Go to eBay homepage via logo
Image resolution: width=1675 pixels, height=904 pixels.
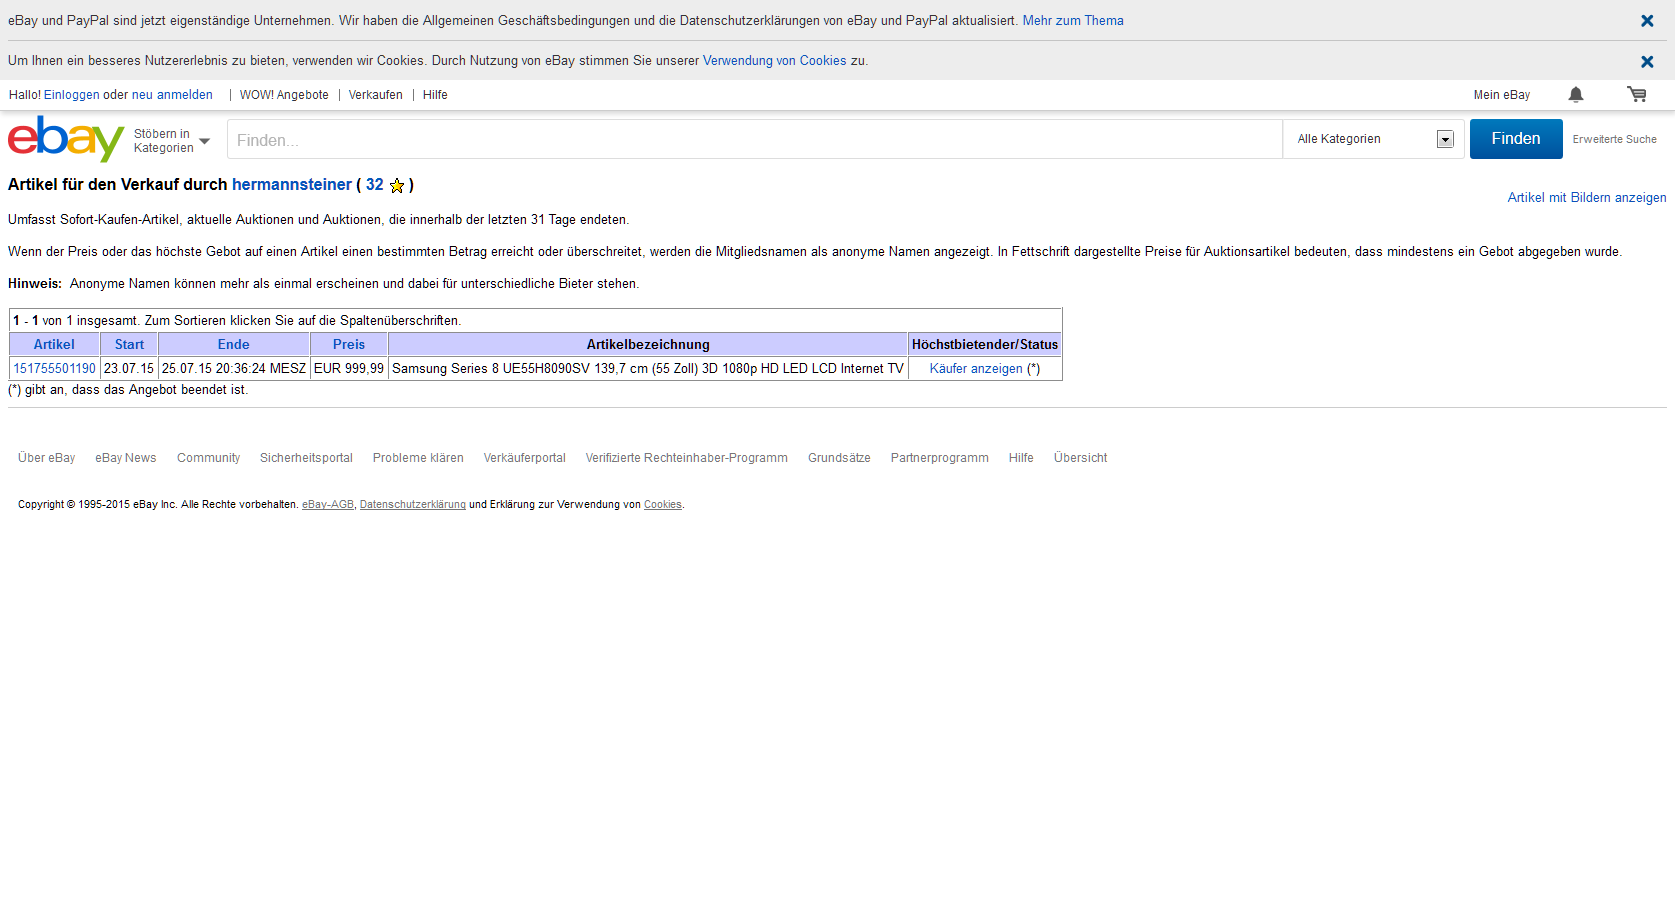66,139
